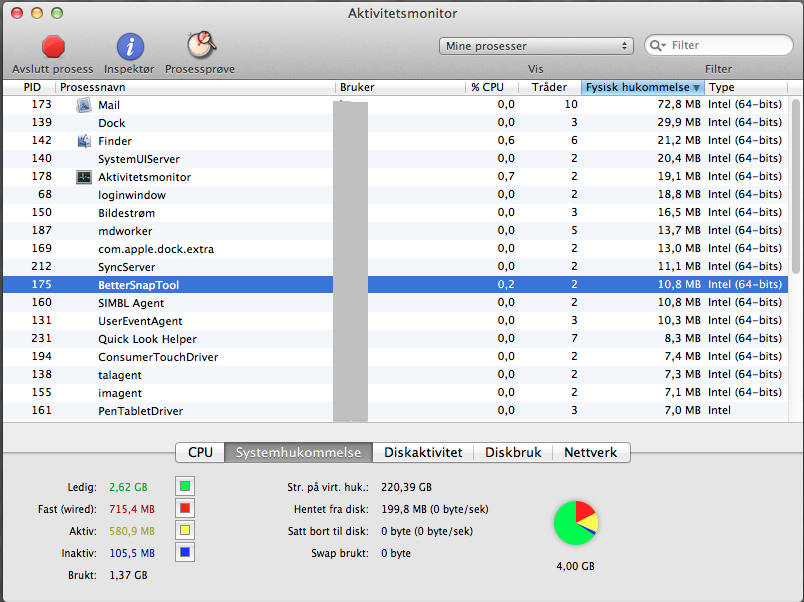The height and width of the screenshot is (602, 804).
Task: Click the Prosessprøve sample icon
Action: coord(201,45)
